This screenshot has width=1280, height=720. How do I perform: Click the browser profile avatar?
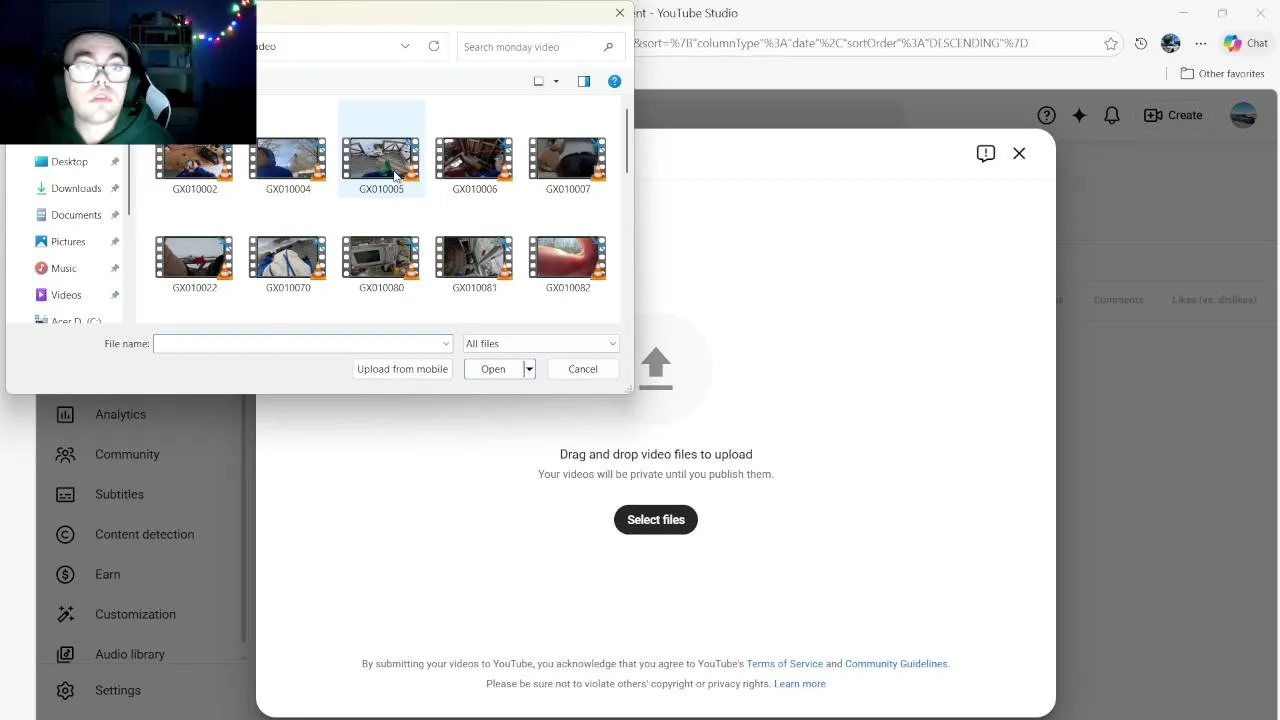tap(1171, 43)
